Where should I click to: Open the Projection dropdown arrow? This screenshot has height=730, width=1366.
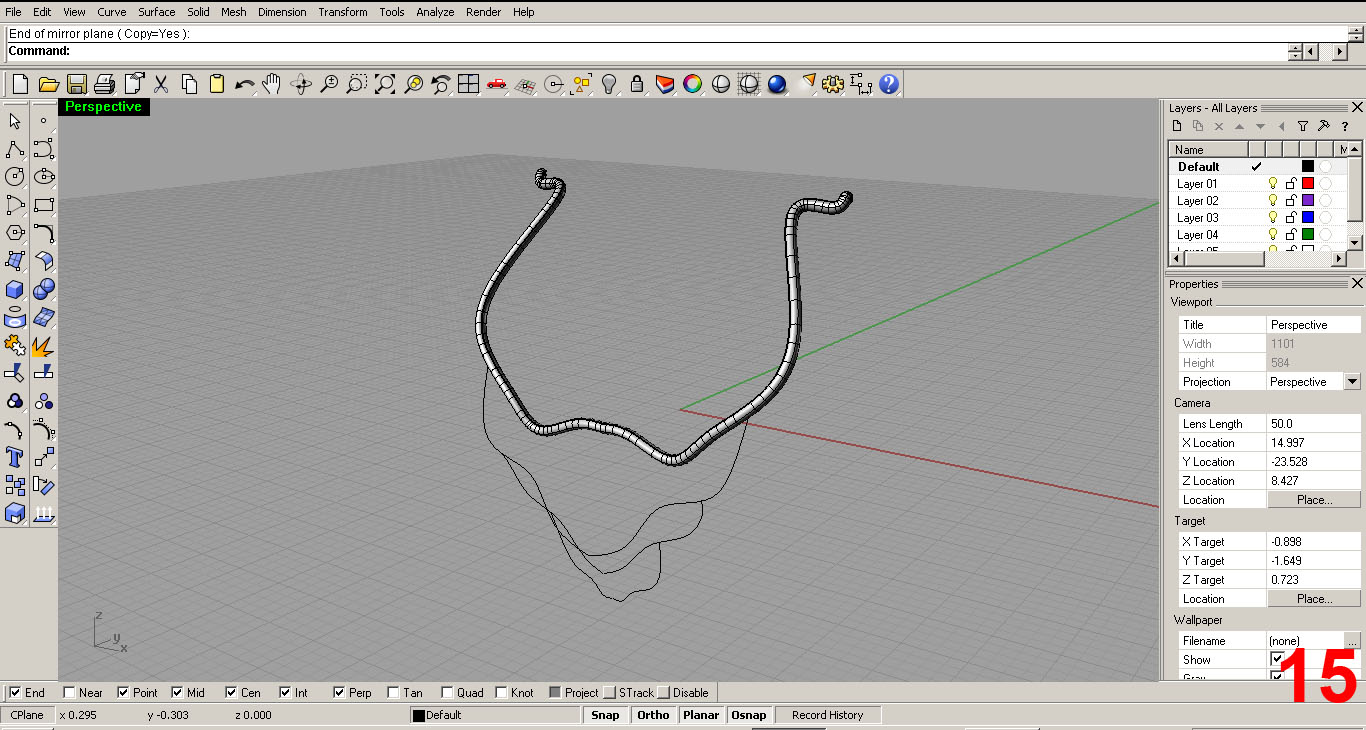pyautogui.click(x=1352, y=381)
